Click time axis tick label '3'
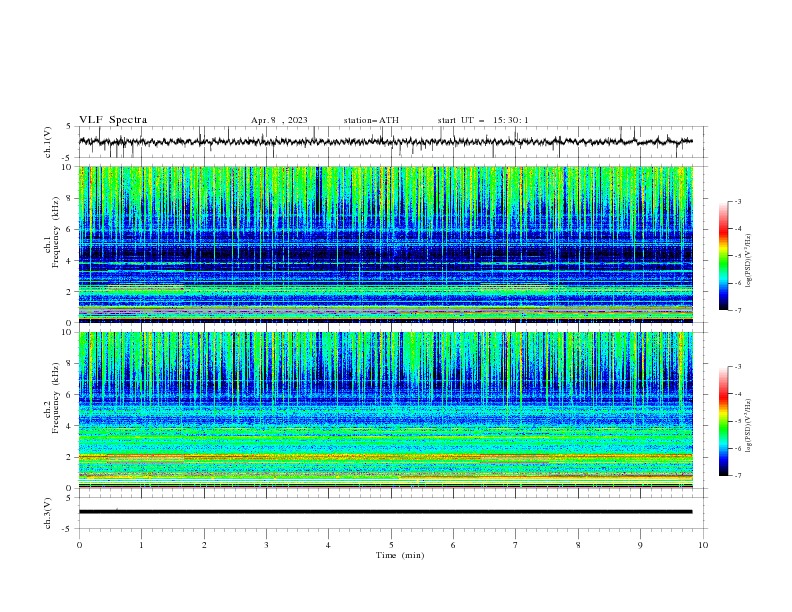The image size is (792, 612). point(266,545)
